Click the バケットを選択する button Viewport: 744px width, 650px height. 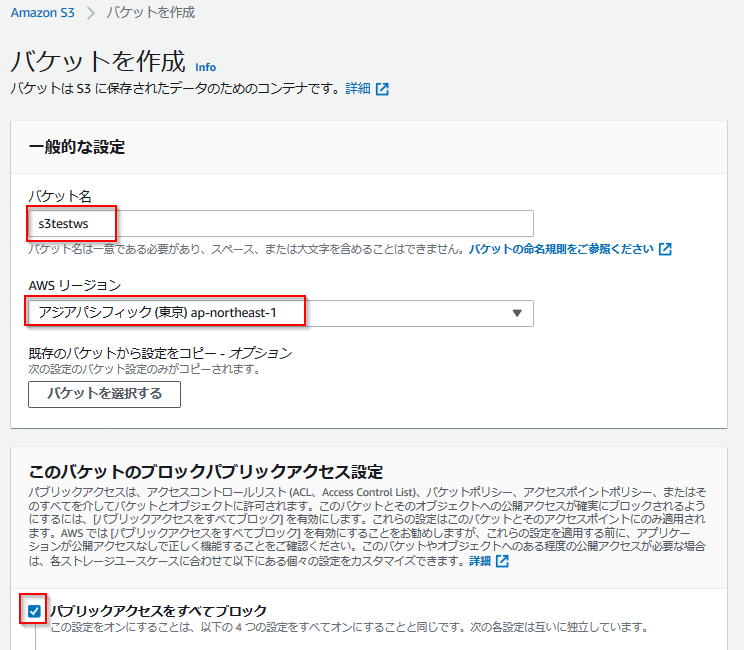104,394
